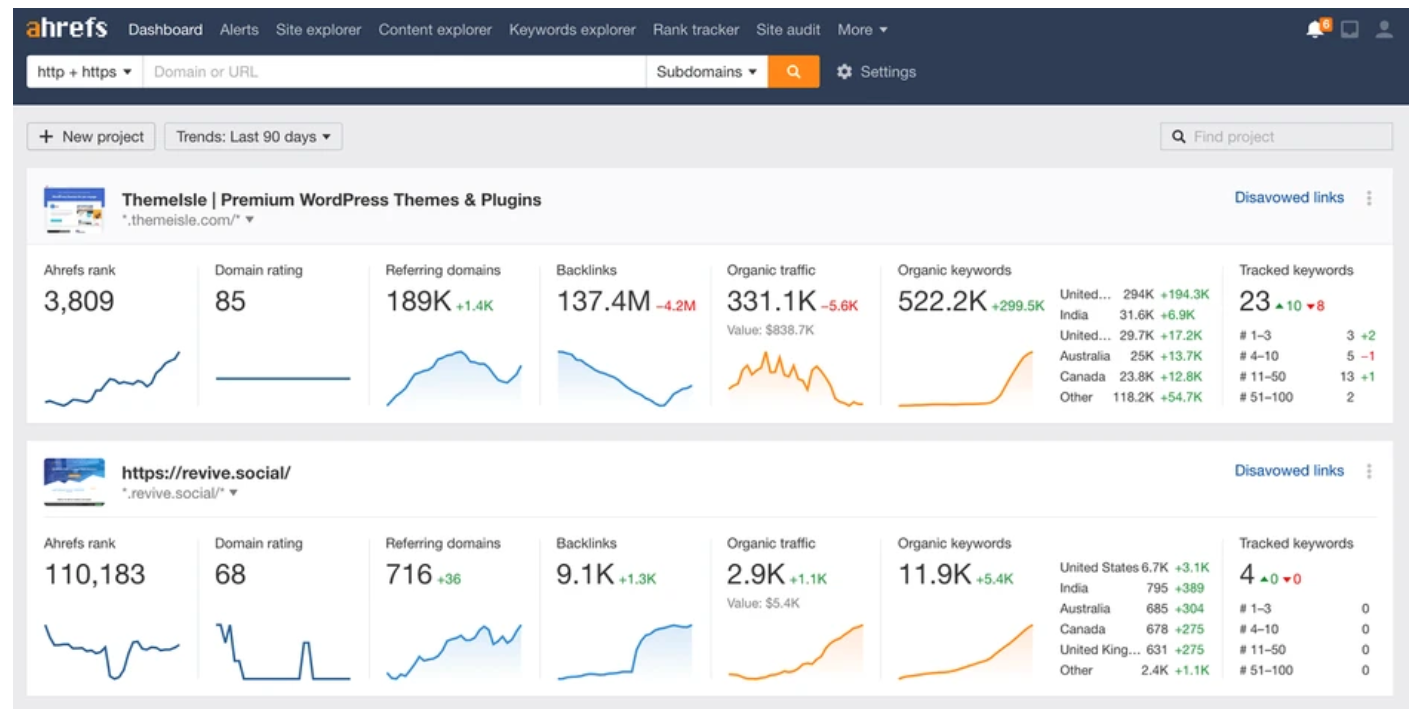Select Rank tracker in the navigation
Screen dimensions: 1422x716
[x=695, y=29]
